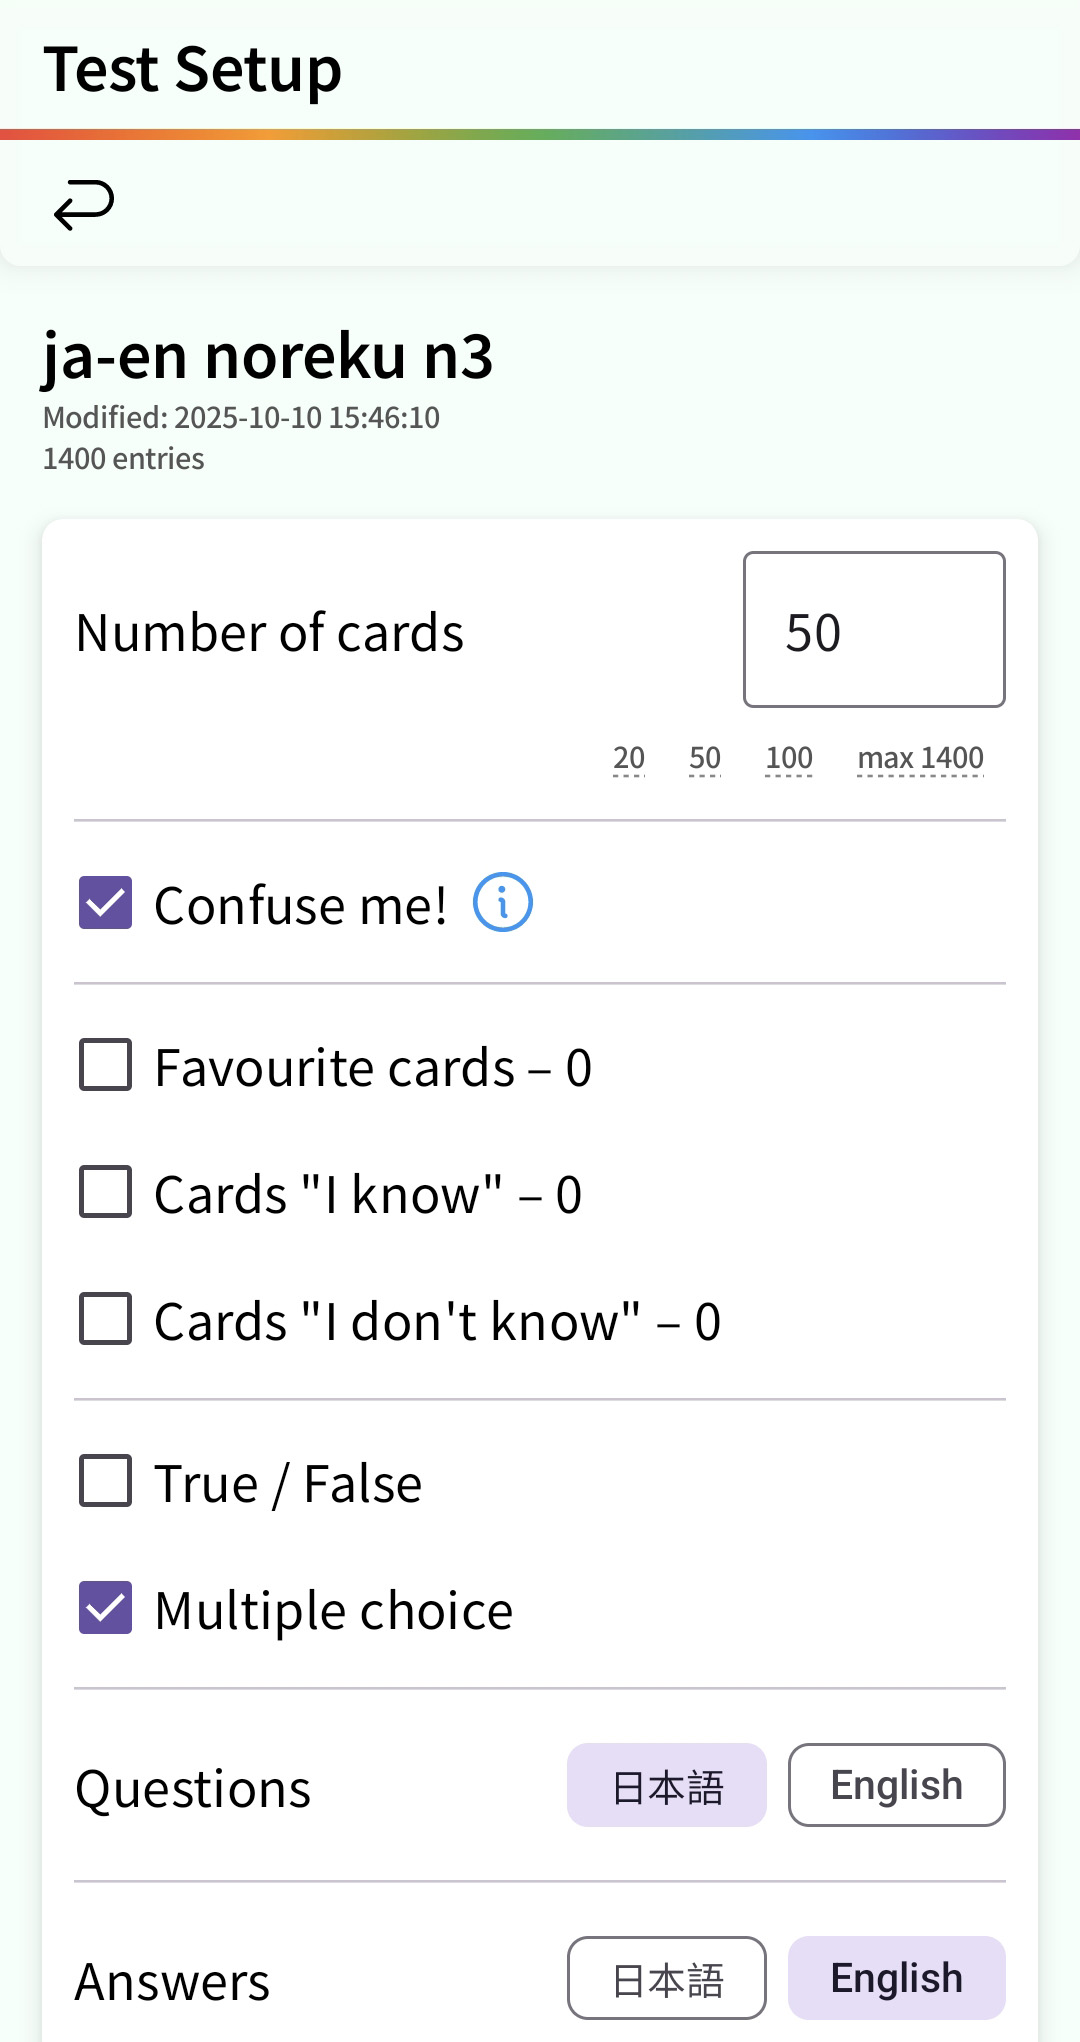Viewport: 1080px width, 2042px height.
Task: Uncheck the Confuse me! checkbox
Action: [x=106, y=902]
